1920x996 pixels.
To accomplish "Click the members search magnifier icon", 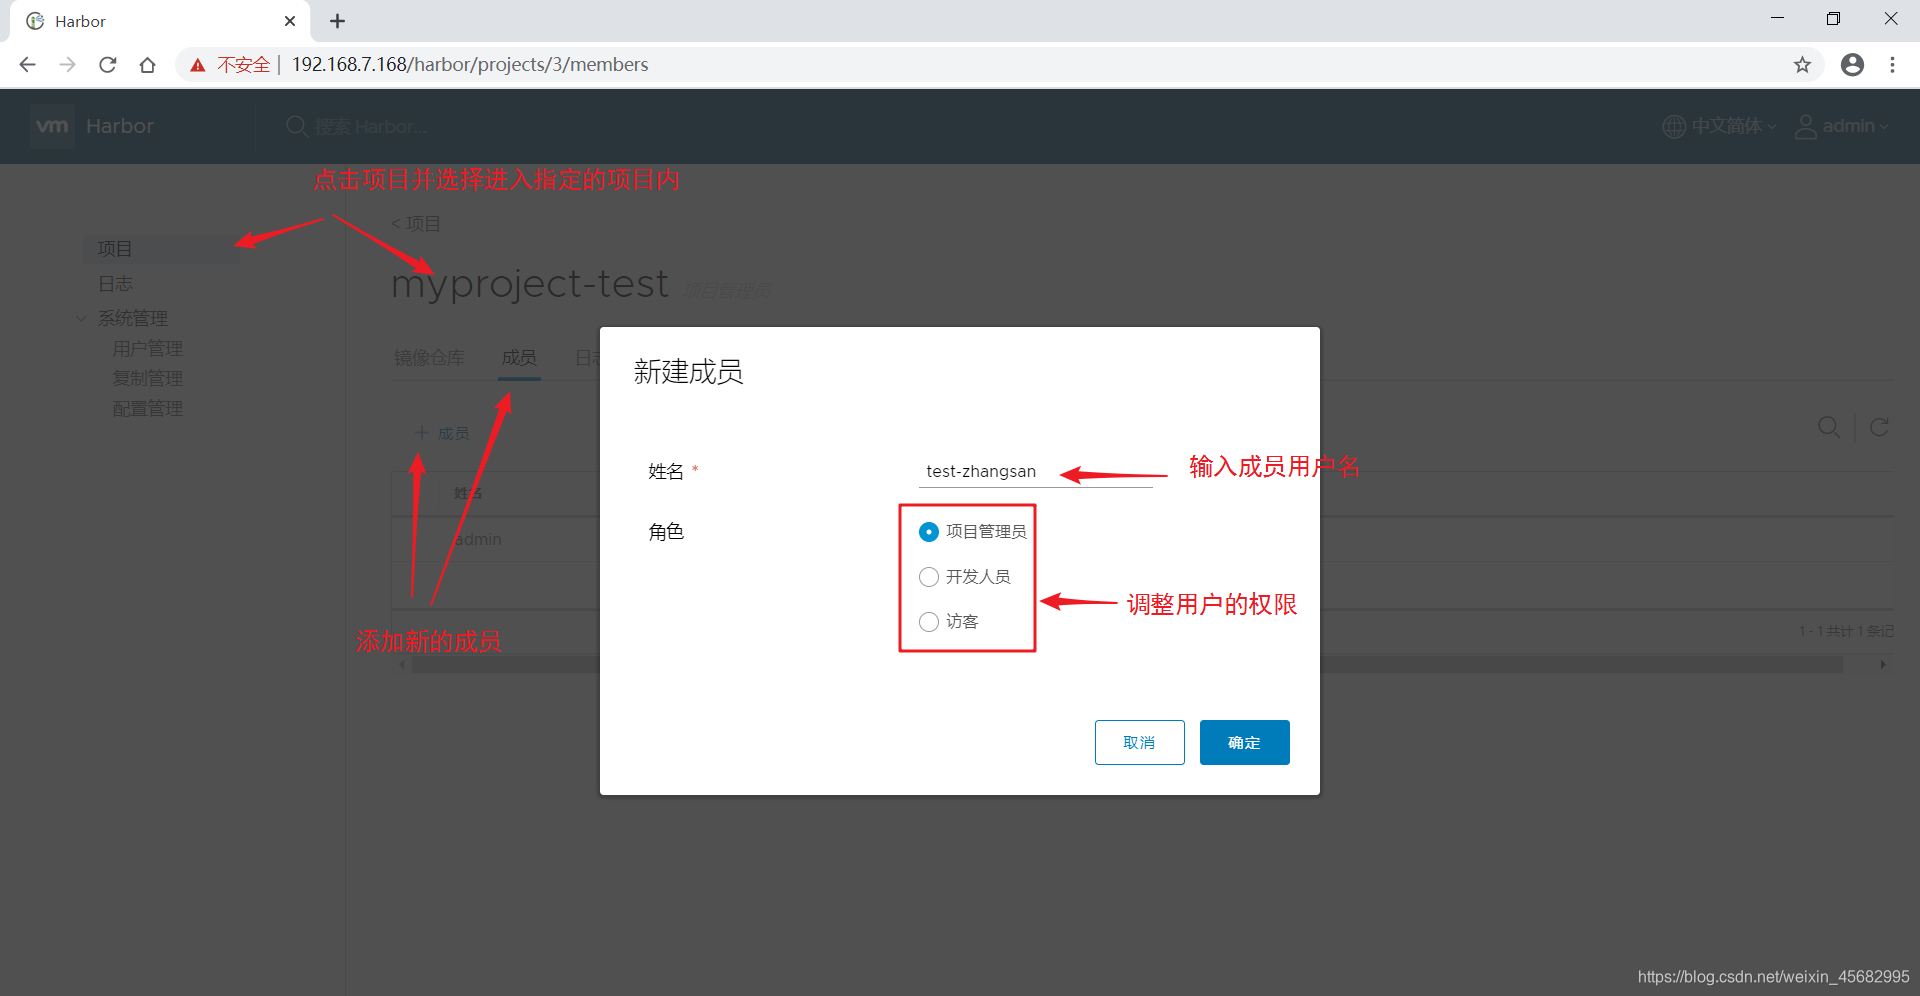I will 1828,427.
